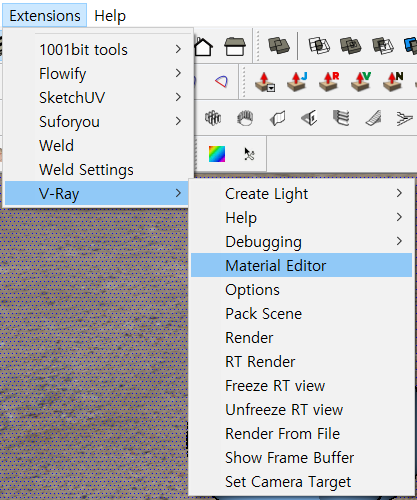Click the 1001bit vertical columns array icon
Screen dimensions: 417x500
213,118
